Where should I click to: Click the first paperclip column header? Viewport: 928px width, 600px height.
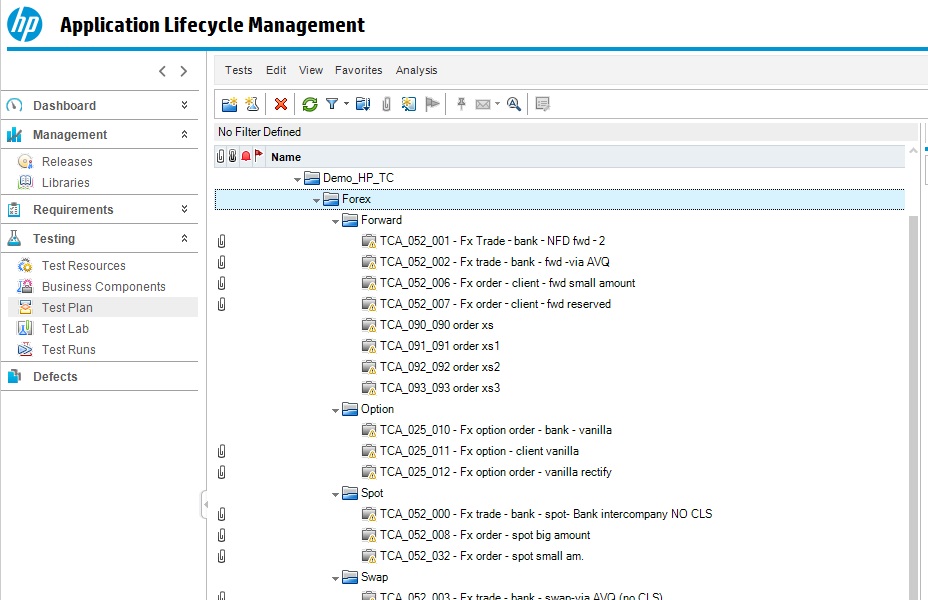click(x=221, y=156)
